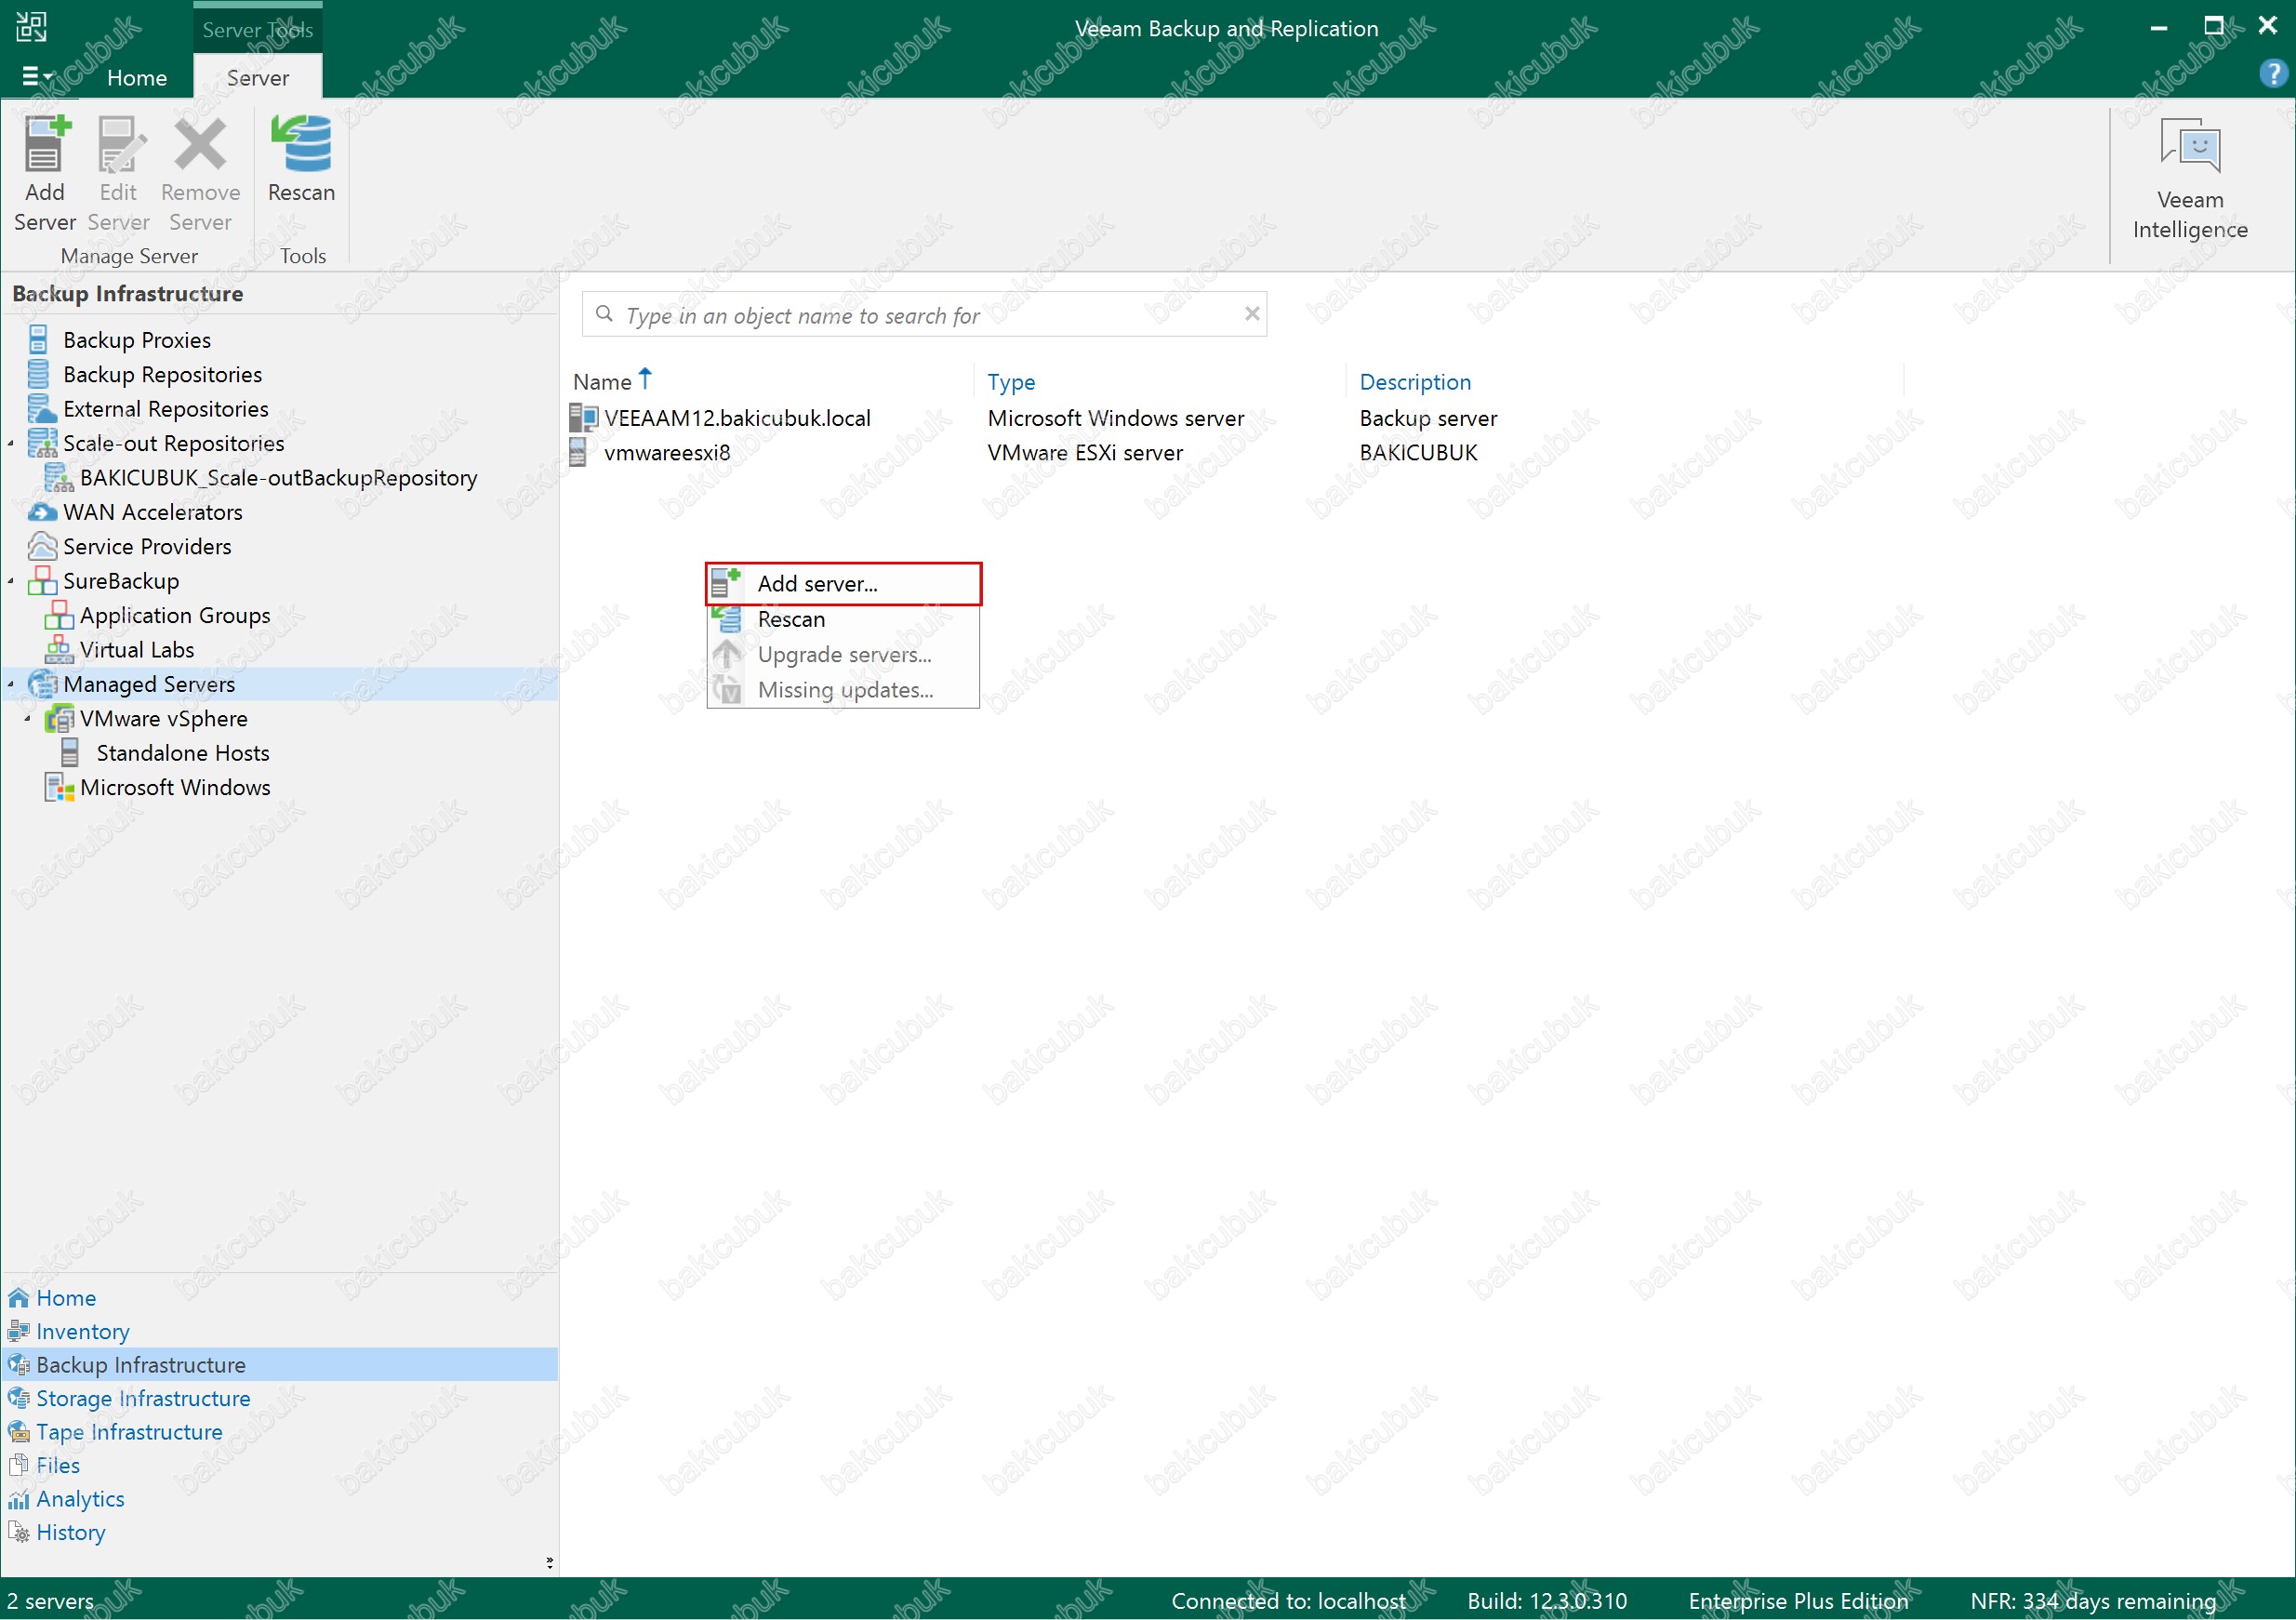
Task: Collapse the VMware vSphere node
Action: (x=28, y=718)
